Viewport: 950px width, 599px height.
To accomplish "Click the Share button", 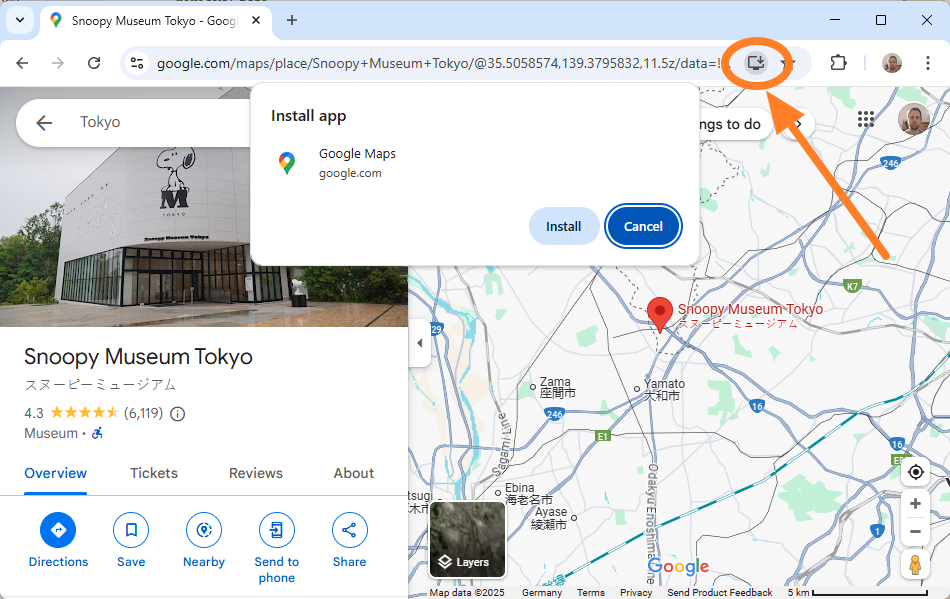I will 350,540.
